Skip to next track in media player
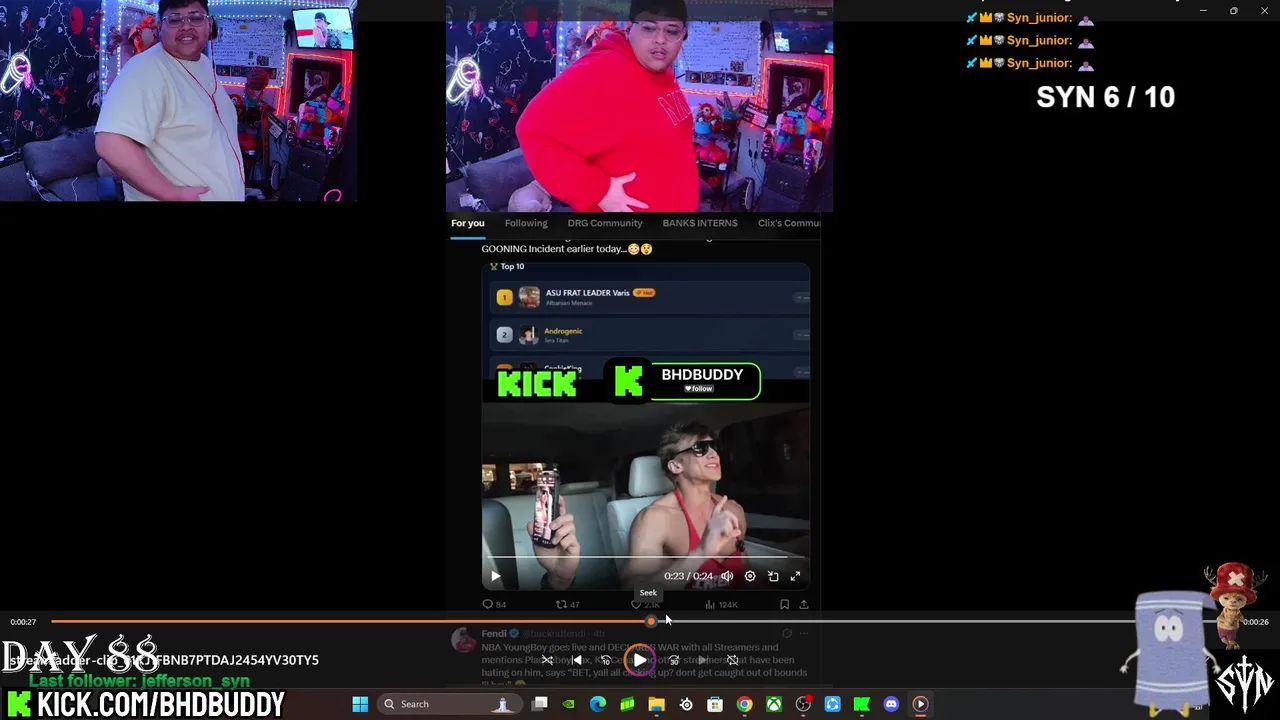Screen dimensions: 1280x720 click(703, 660)
